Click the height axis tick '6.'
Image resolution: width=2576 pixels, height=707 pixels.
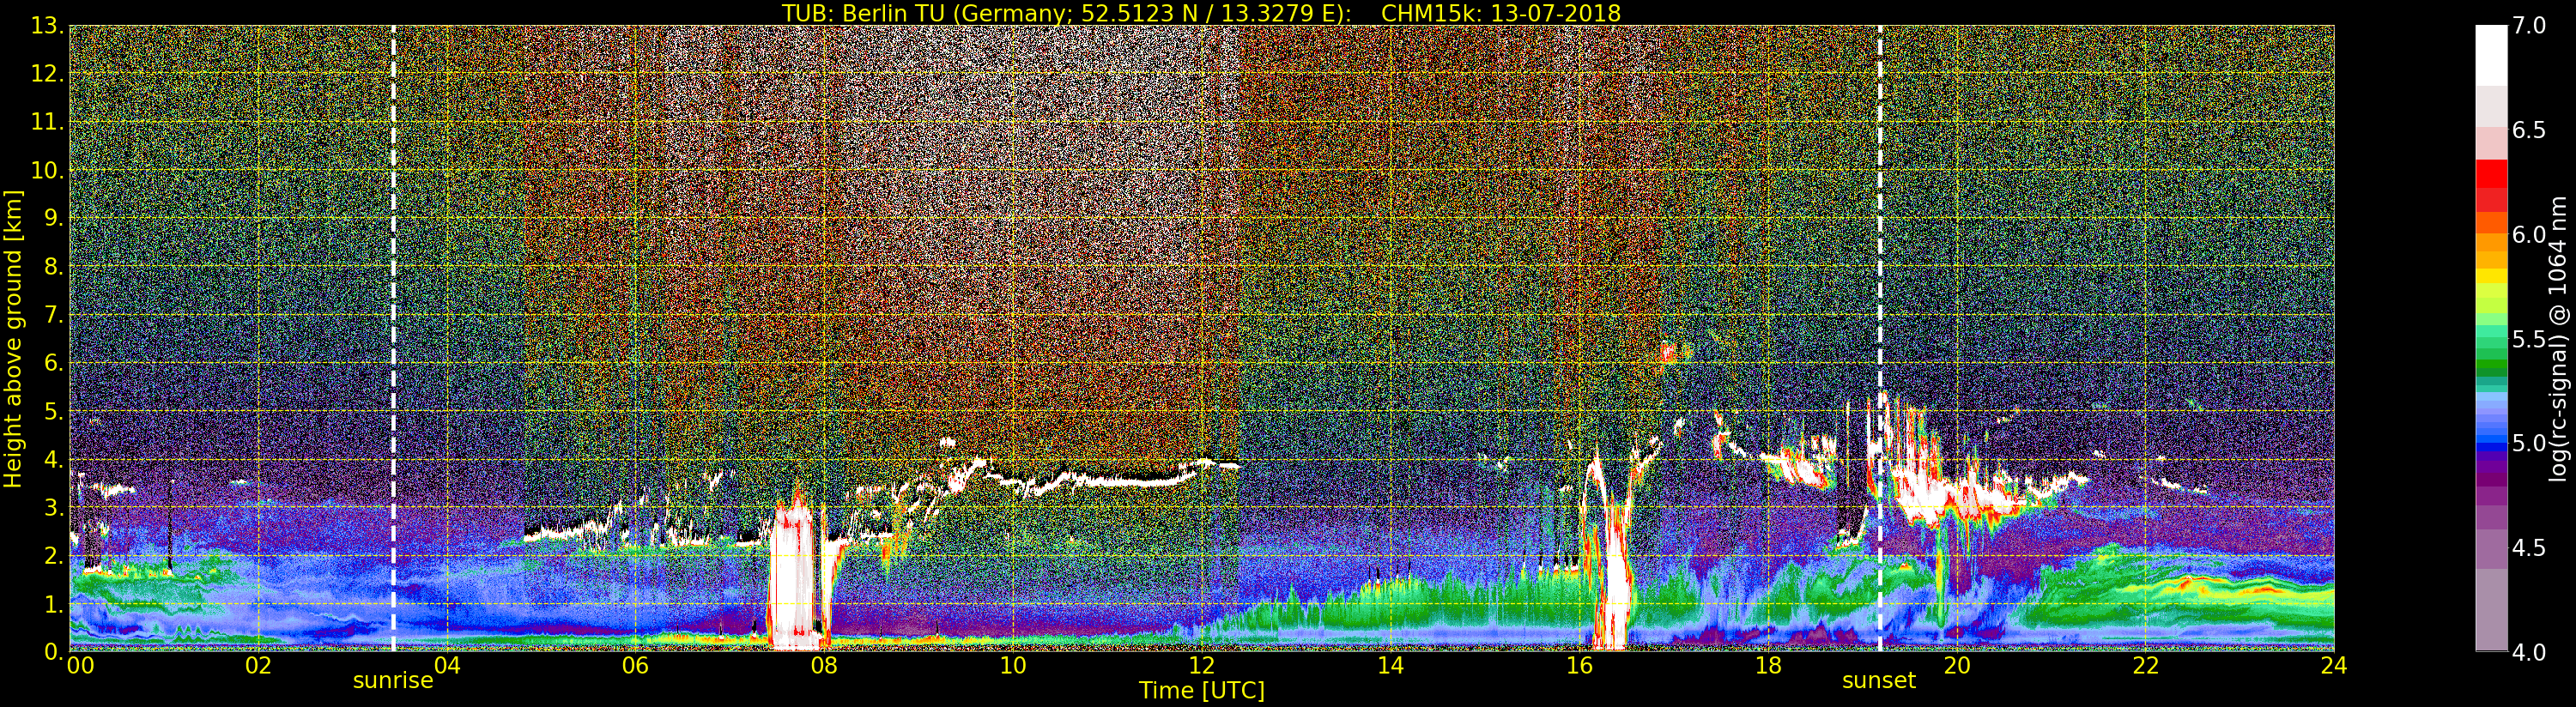(53, 363)
